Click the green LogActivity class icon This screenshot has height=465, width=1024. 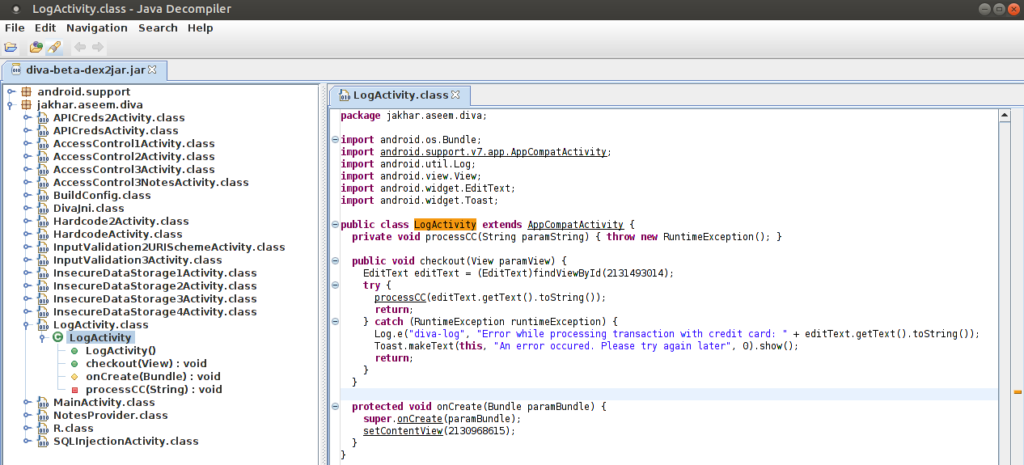[58, 338]
